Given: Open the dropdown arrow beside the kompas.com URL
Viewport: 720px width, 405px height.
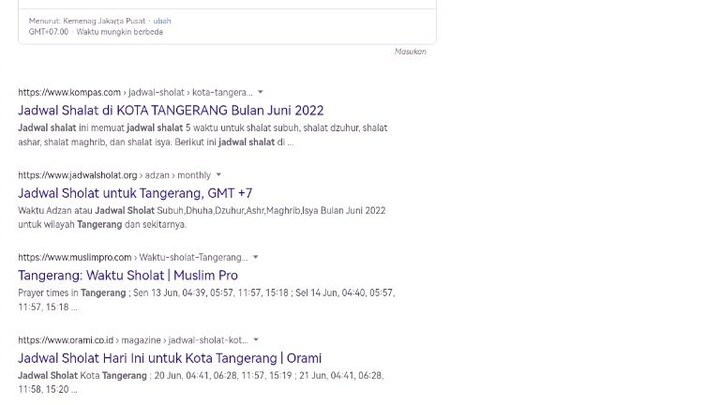Looking at the screenshot, I should [261, 93].
